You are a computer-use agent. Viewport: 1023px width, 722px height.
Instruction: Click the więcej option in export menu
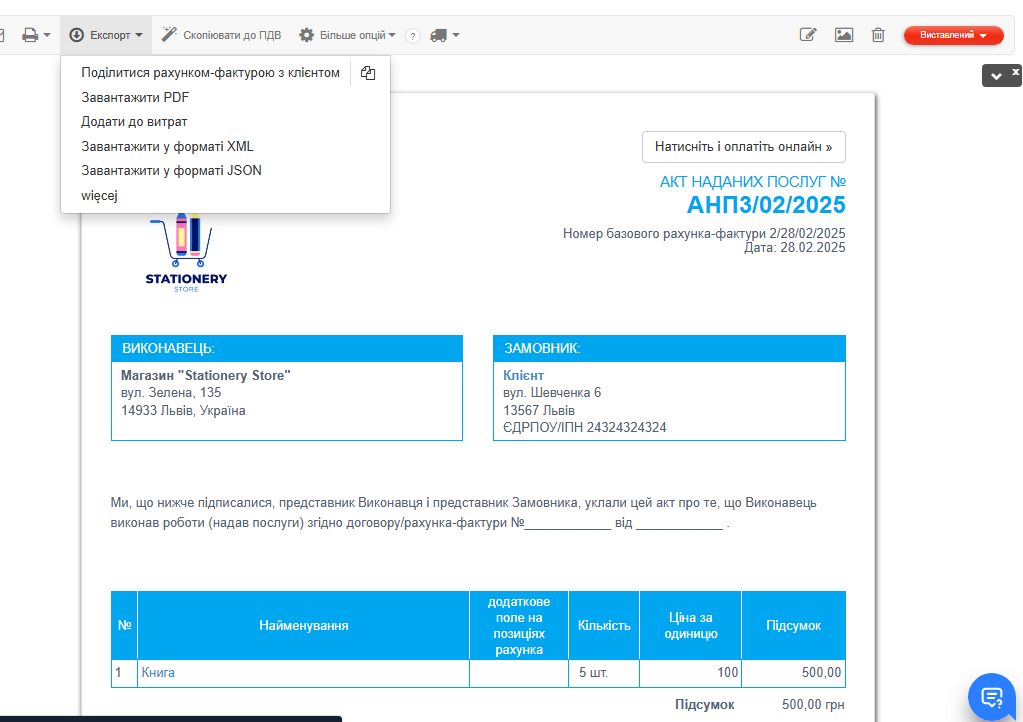pos(100,196)
